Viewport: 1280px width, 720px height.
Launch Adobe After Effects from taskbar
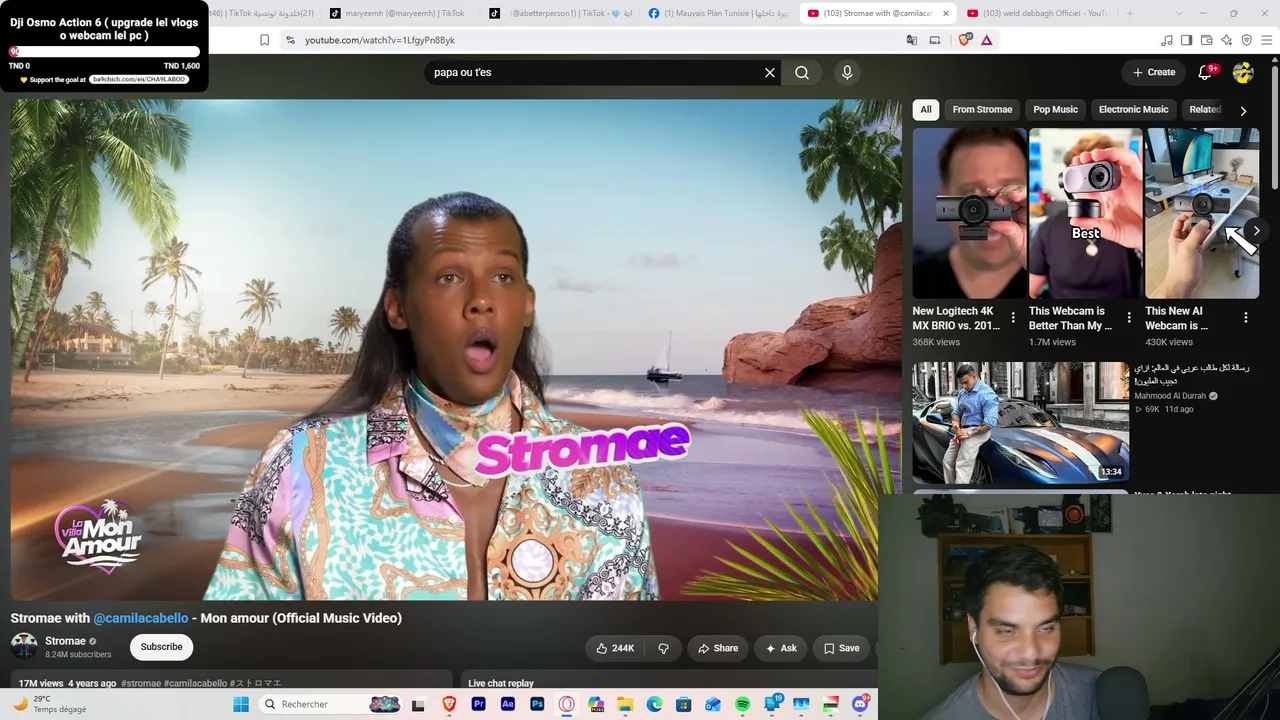(507, 704)
